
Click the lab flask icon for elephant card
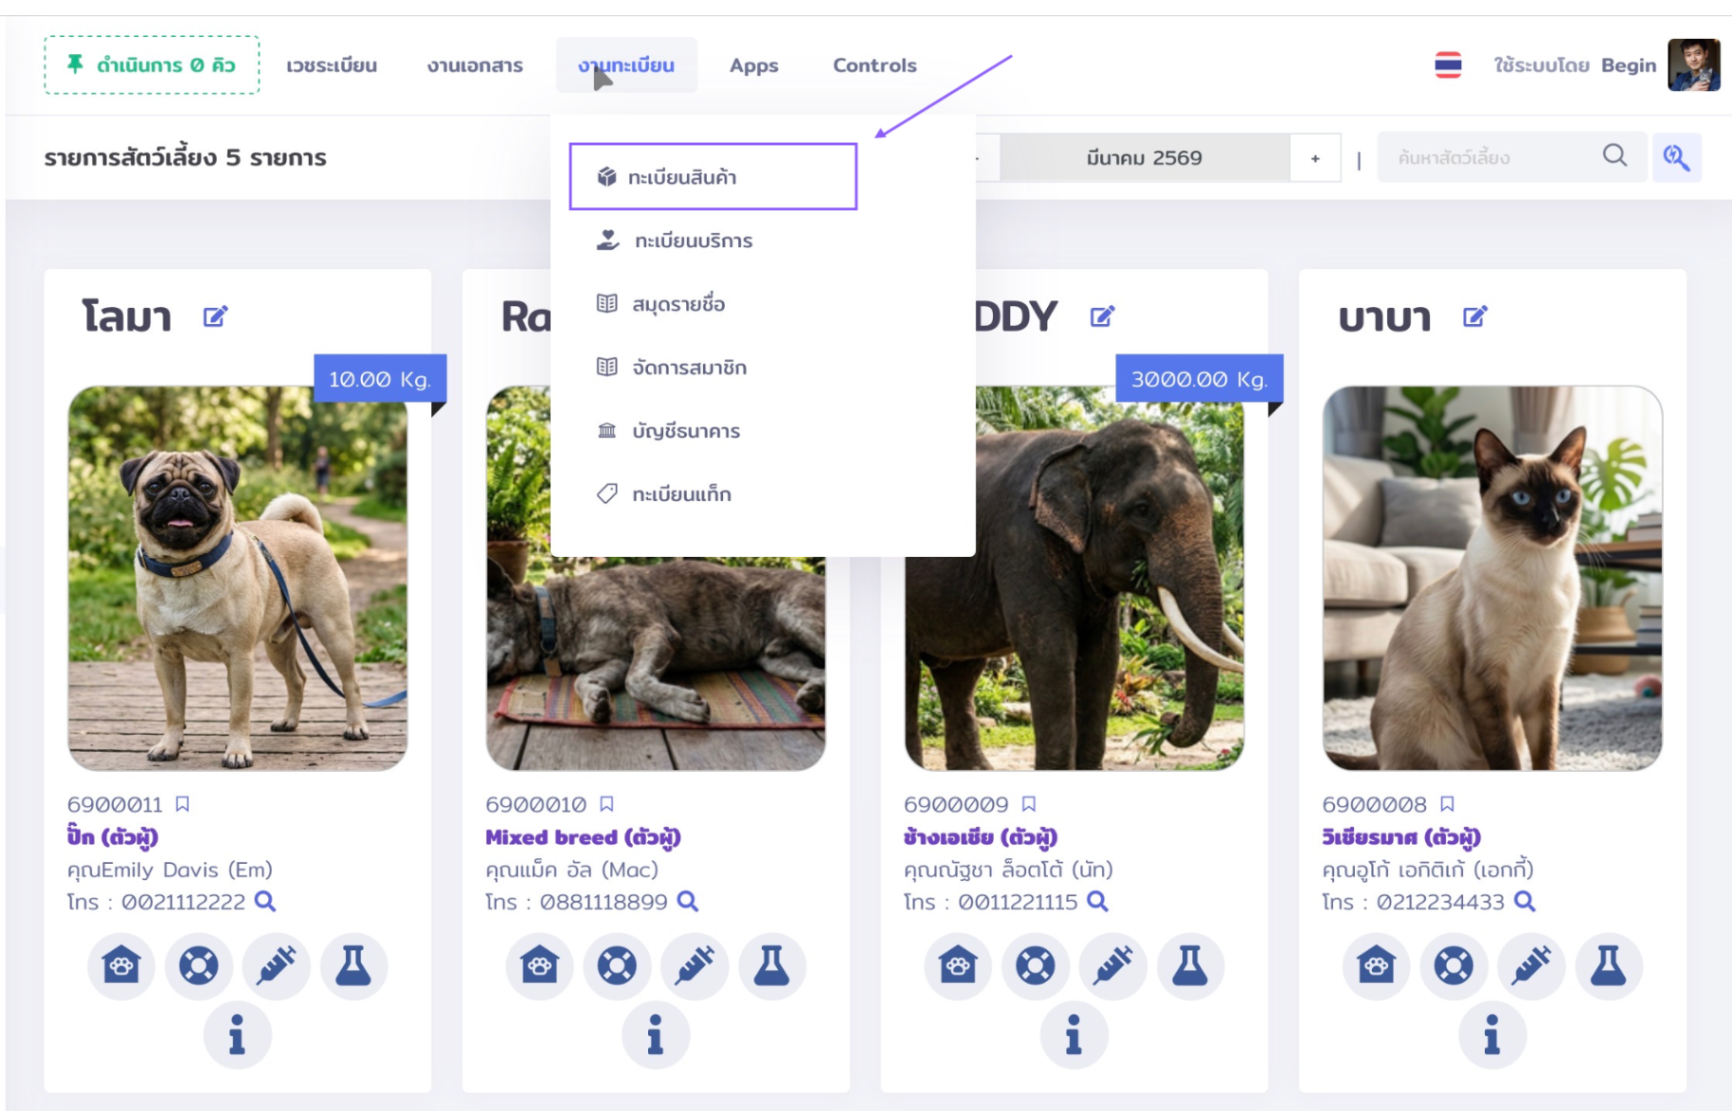pos(1190,965)
